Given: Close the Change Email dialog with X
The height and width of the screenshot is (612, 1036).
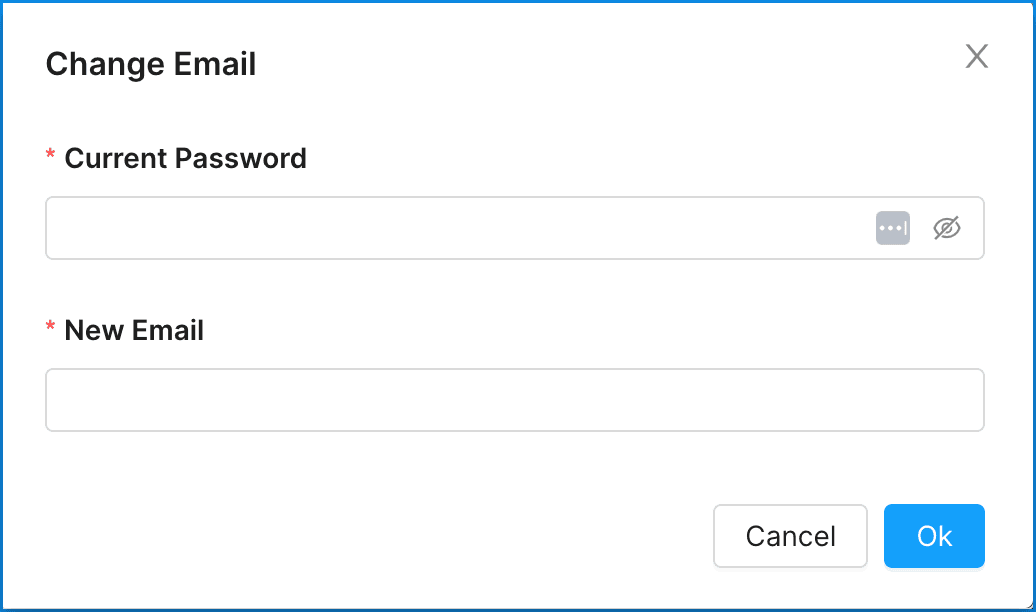Looking at the screenshot, I should (976, 57).
